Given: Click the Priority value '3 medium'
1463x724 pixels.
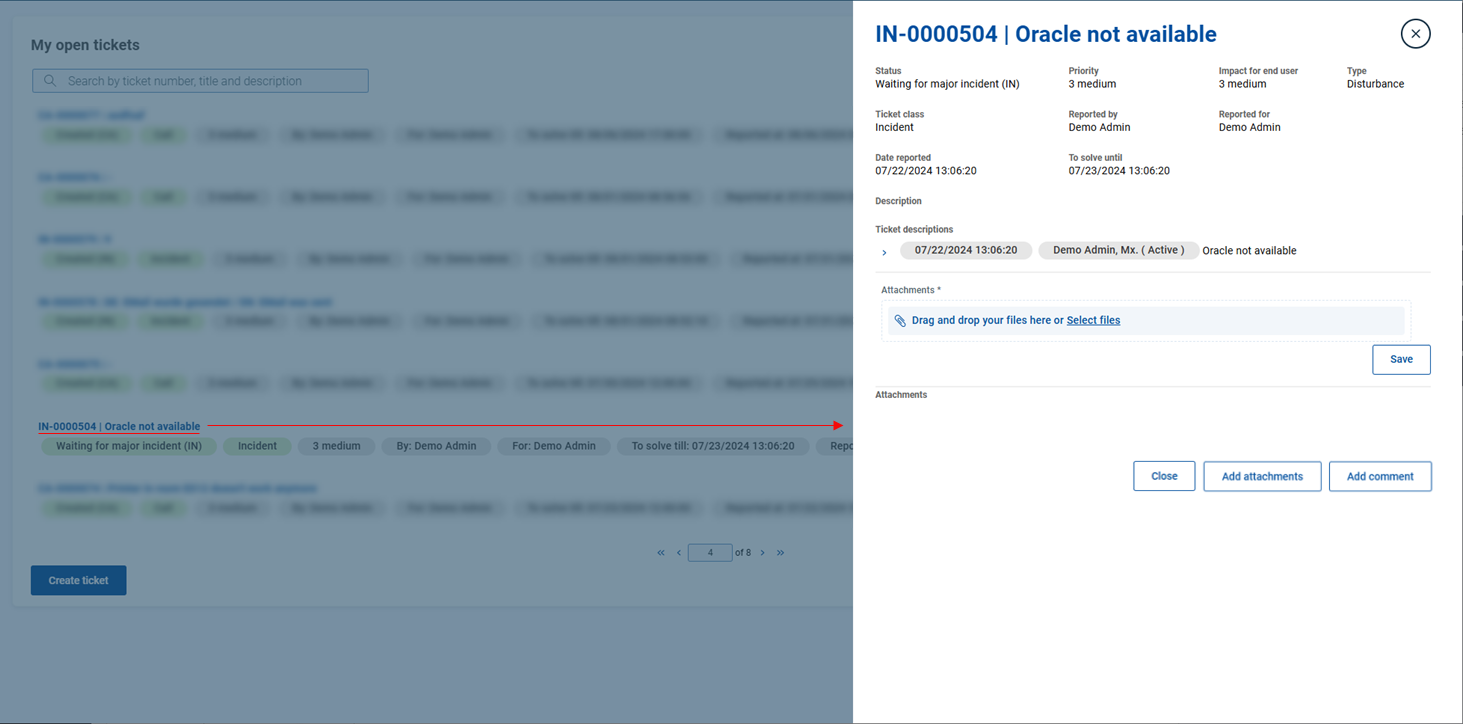Looking at the screenshot, I should pyautogui.click(x=1092, y=84).
